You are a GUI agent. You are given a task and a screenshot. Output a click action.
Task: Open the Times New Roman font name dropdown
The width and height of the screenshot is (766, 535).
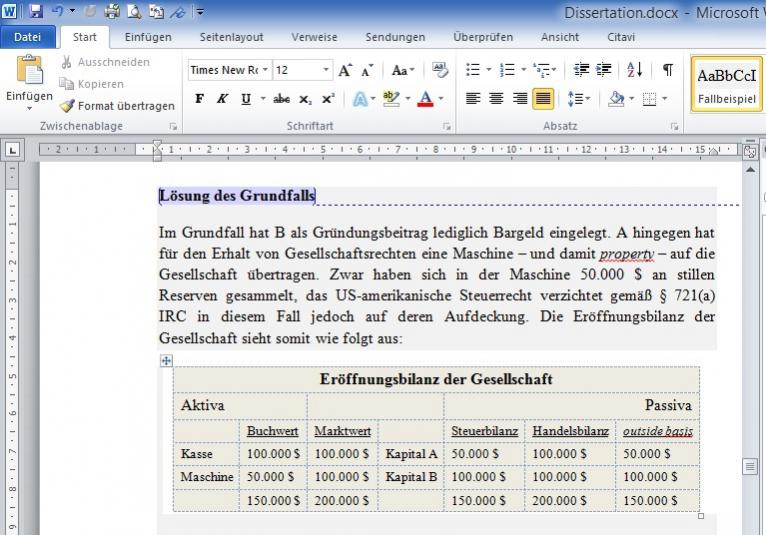(265, 70)
